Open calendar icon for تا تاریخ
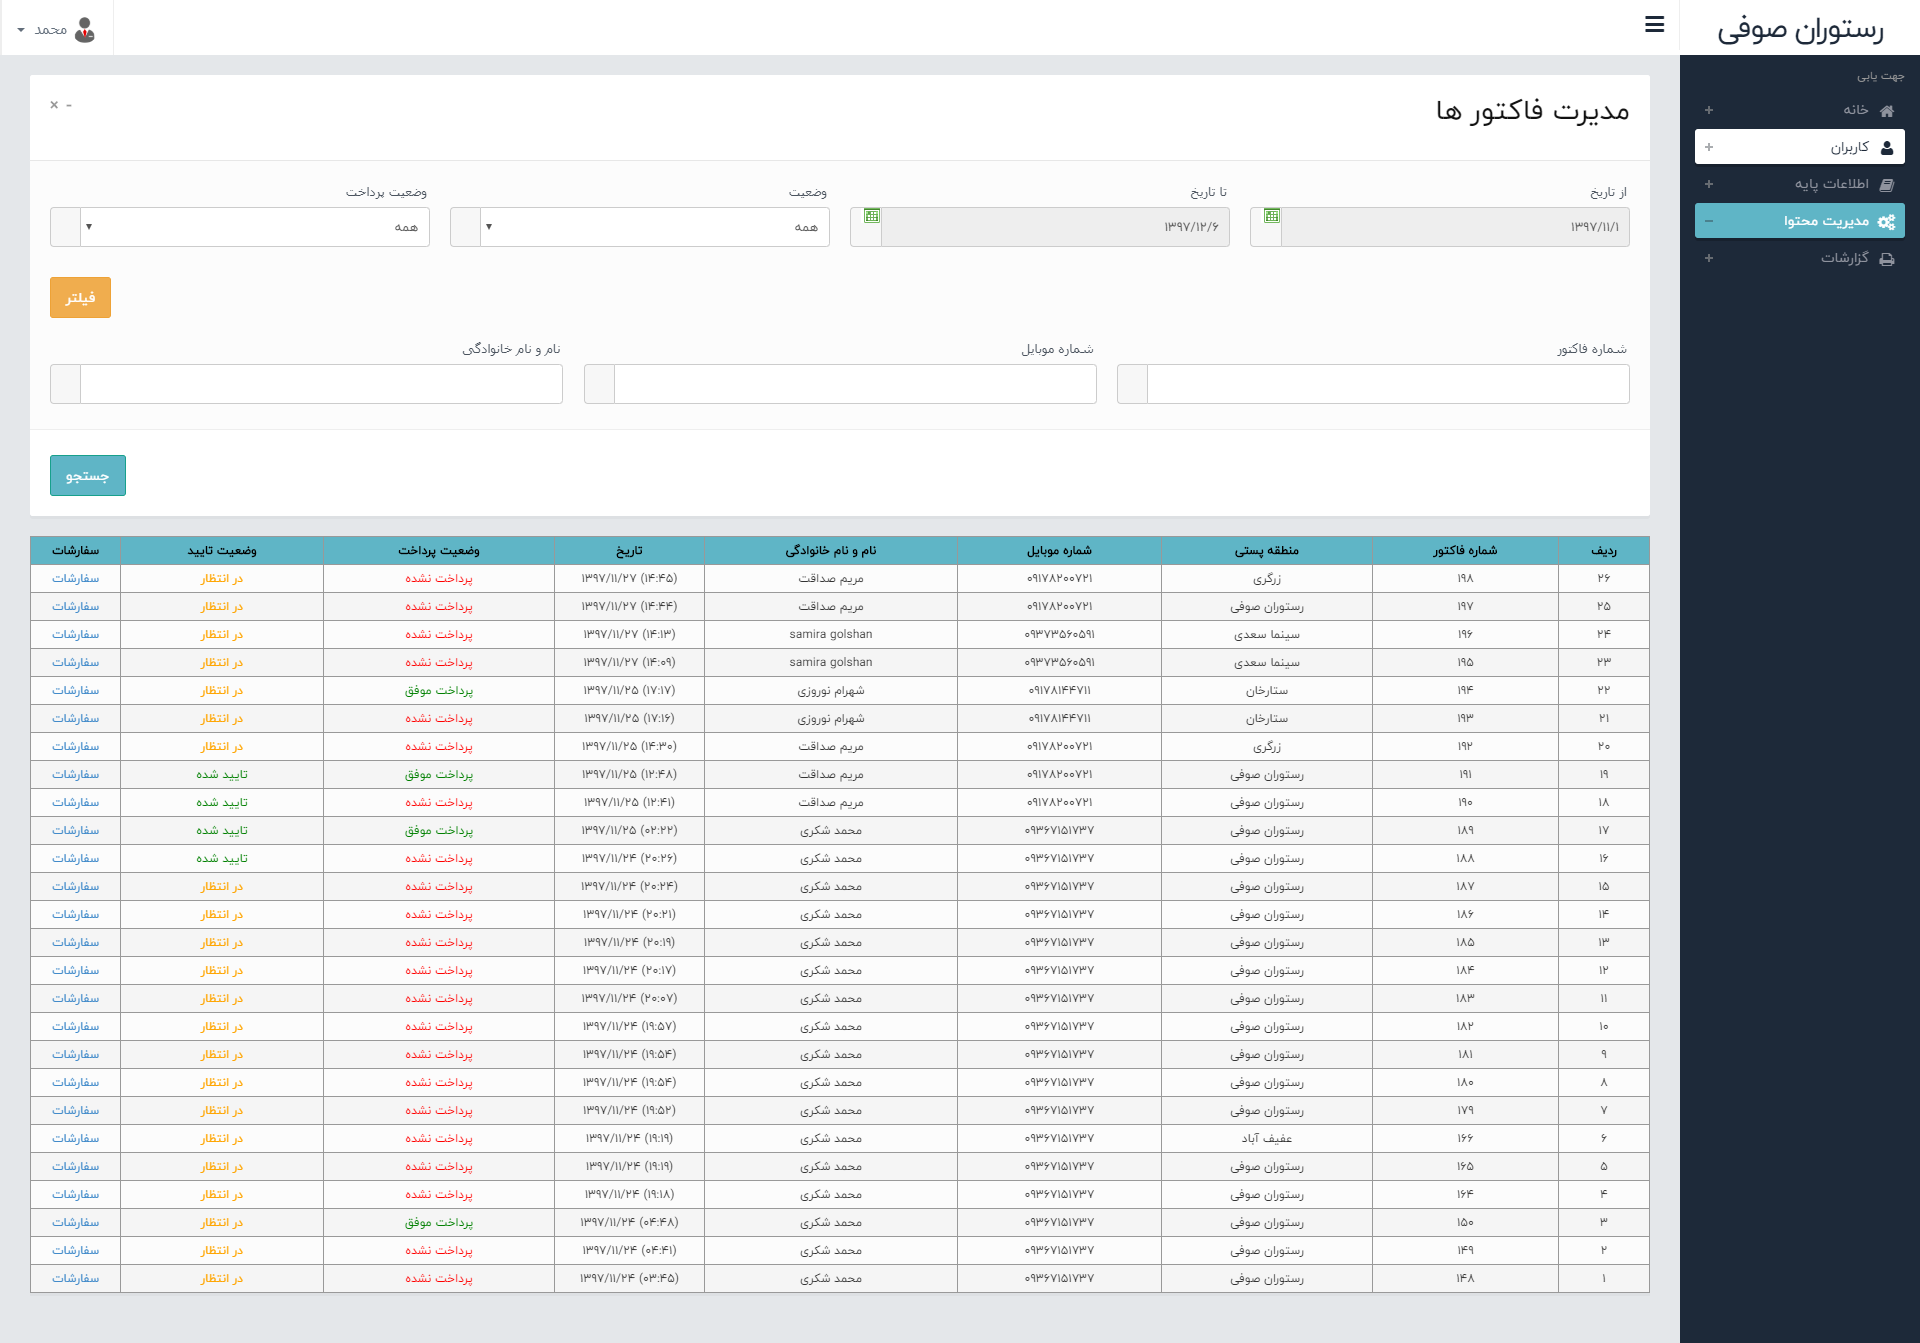Screen dimensions: 1920x1343 [871, 216]
